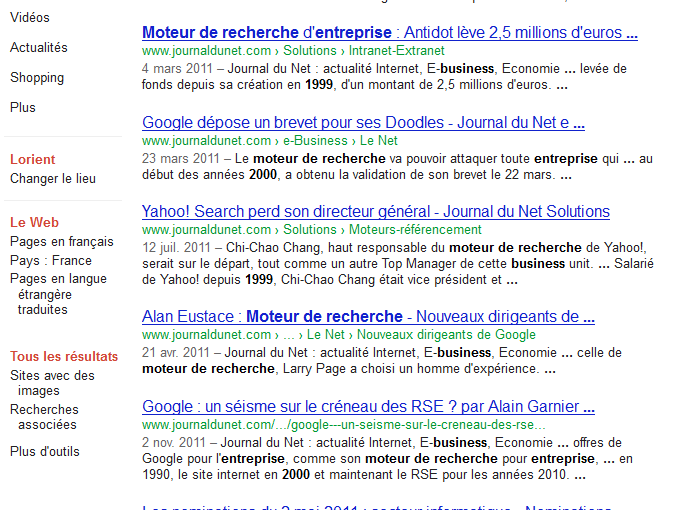Click the 4 mars 2011 date text

tap(177, 69)
